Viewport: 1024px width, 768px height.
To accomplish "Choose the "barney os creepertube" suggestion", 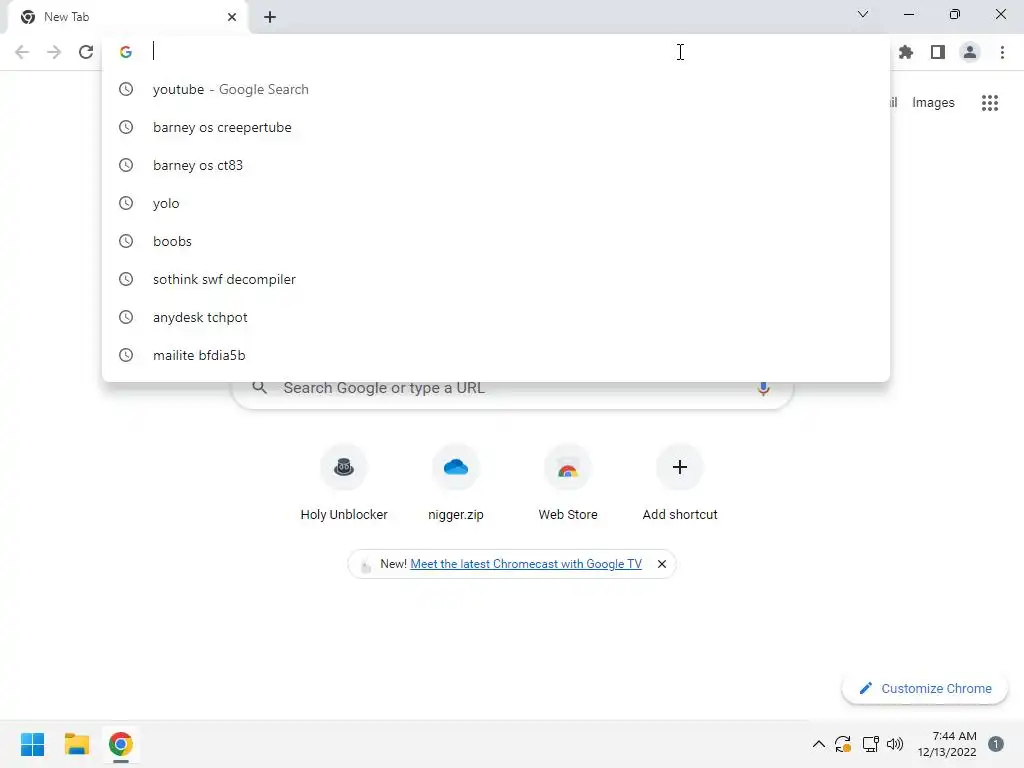I will pyautogui.click(x=496, y=127).
